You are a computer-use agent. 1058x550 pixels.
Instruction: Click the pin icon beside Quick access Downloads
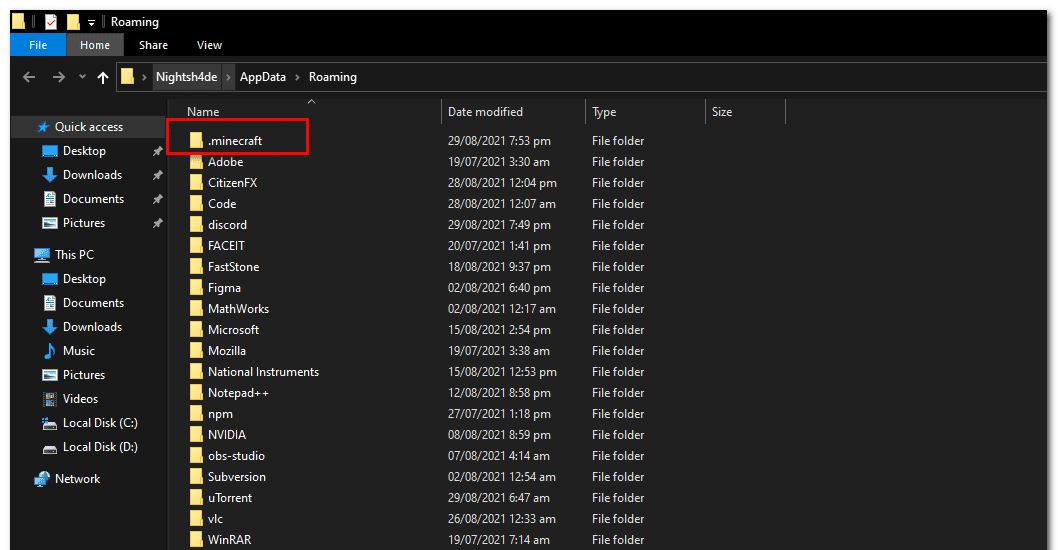click(x=157, y=175)
